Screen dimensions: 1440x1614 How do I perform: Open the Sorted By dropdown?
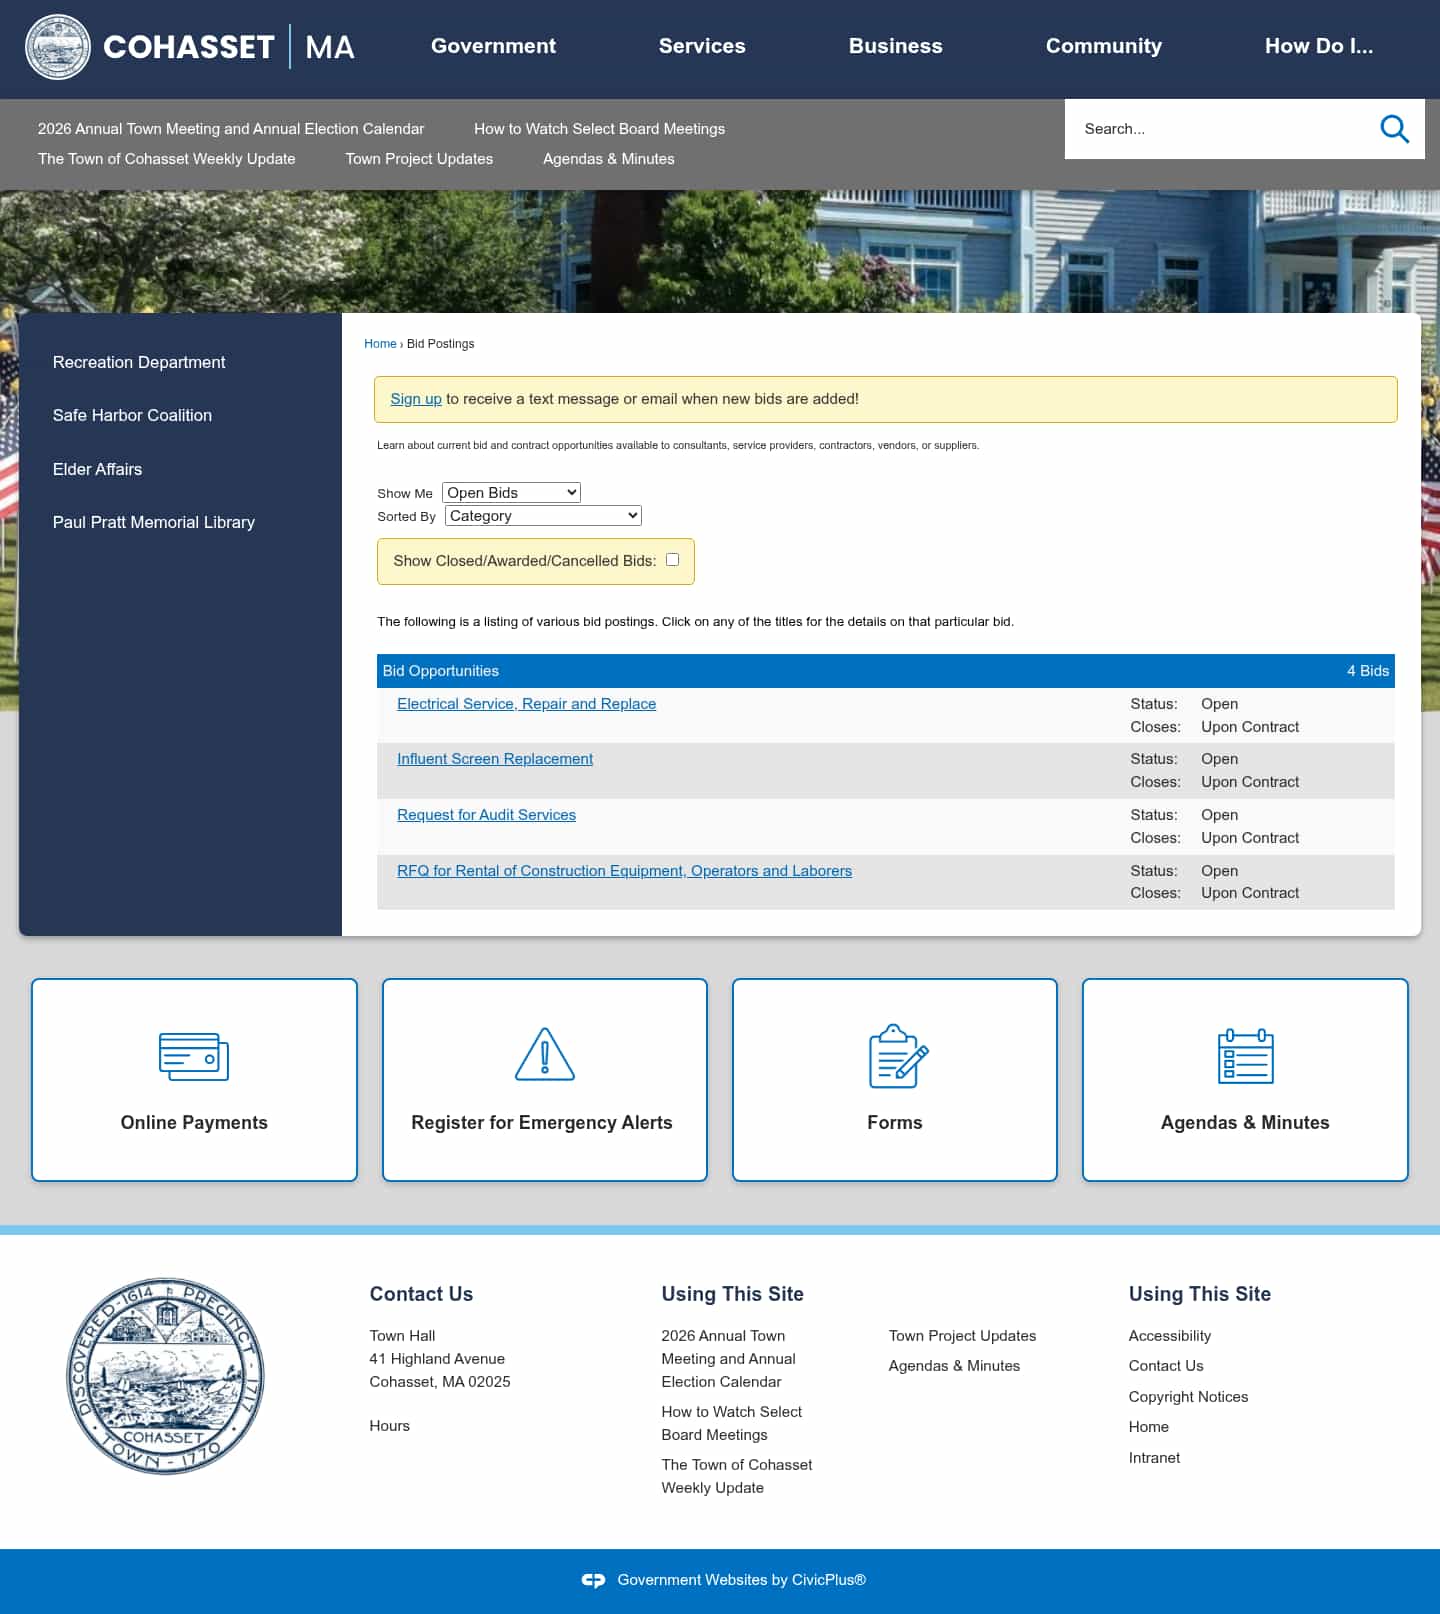[543, 516]
